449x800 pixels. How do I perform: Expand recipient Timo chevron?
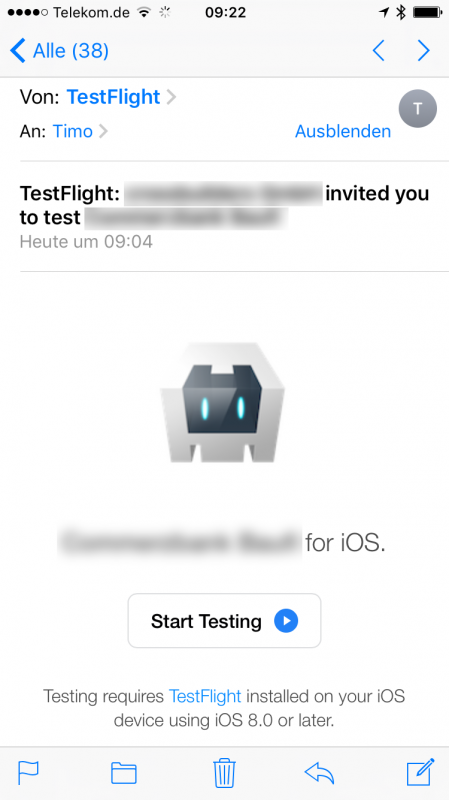click(104, 131)
